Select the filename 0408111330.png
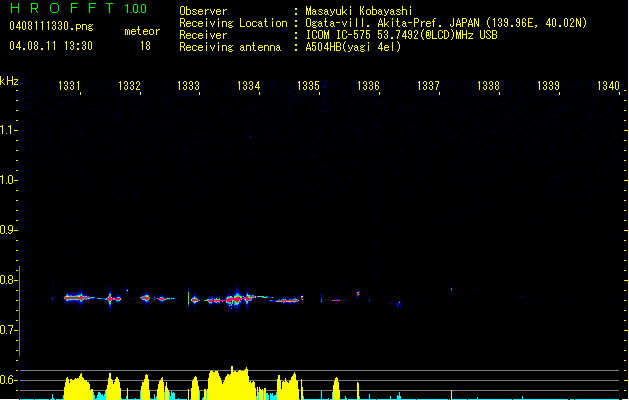The height and width of the screenshot is (400, 629). pos(51,26)
